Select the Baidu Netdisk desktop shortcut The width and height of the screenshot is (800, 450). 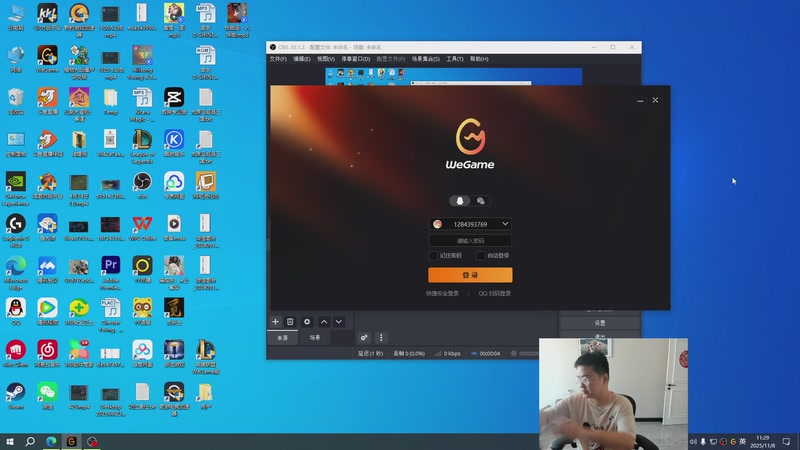(142, 354)
